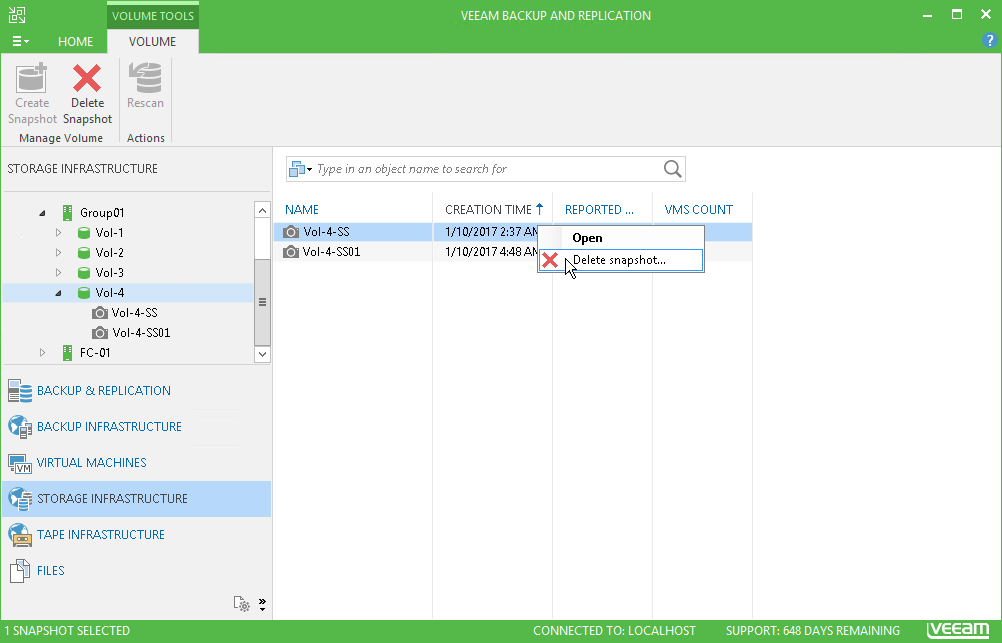Open the main application menu button

coord(20,42)
